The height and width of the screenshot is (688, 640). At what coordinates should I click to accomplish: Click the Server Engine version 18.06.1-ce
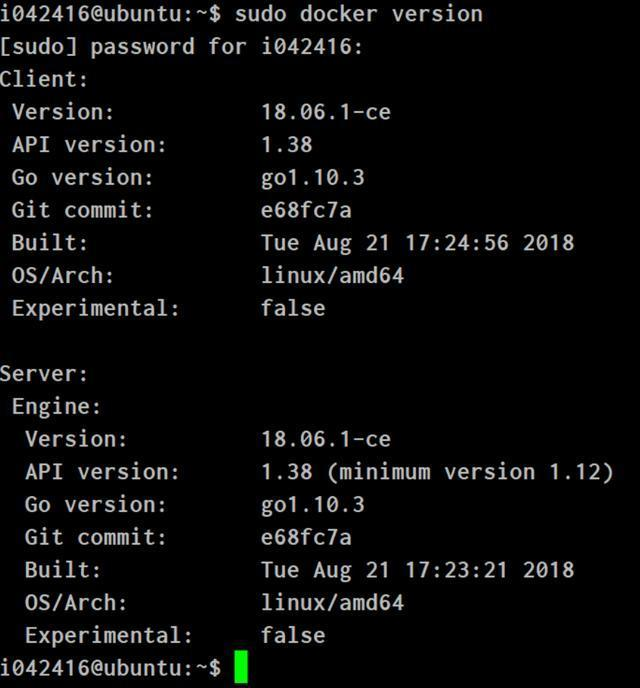coord(326,440)
